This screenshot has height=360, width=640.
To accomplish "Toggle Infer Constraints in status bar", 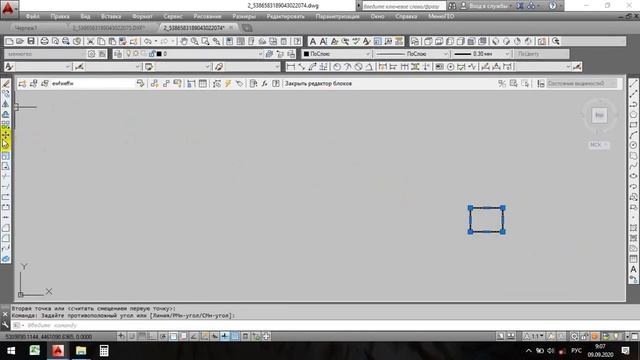I will tap(122, 336).
